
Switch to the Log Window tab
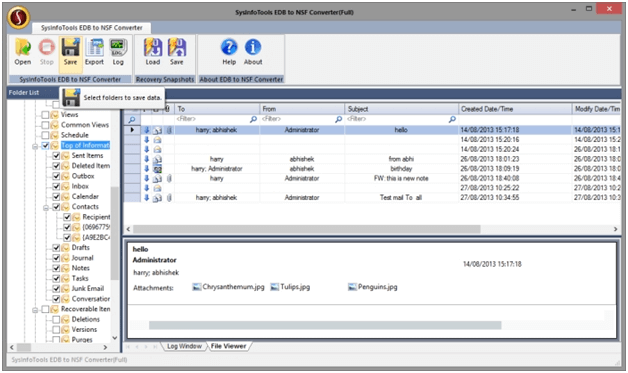184,346
